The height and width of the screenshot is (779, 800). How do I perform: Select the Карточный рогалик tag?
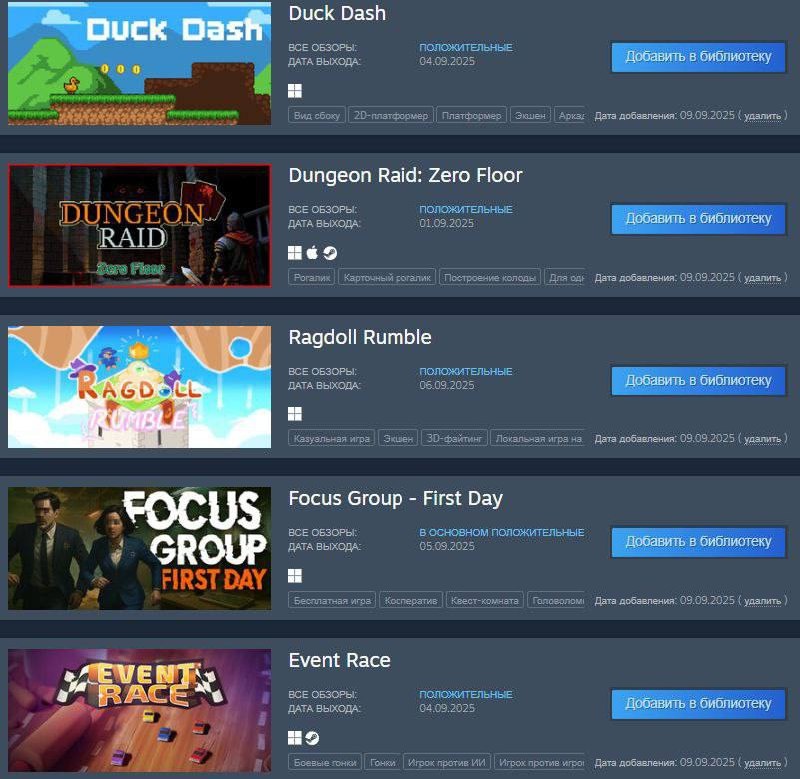click(387, 278)
